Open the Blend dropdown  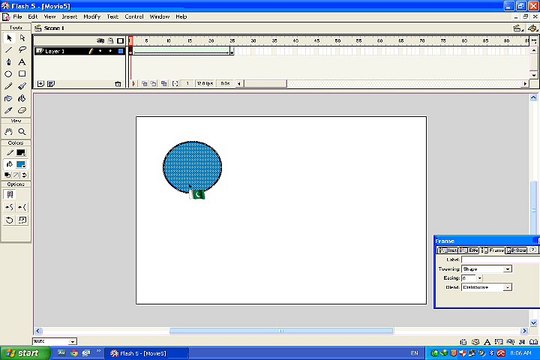(x=486, y=287)
